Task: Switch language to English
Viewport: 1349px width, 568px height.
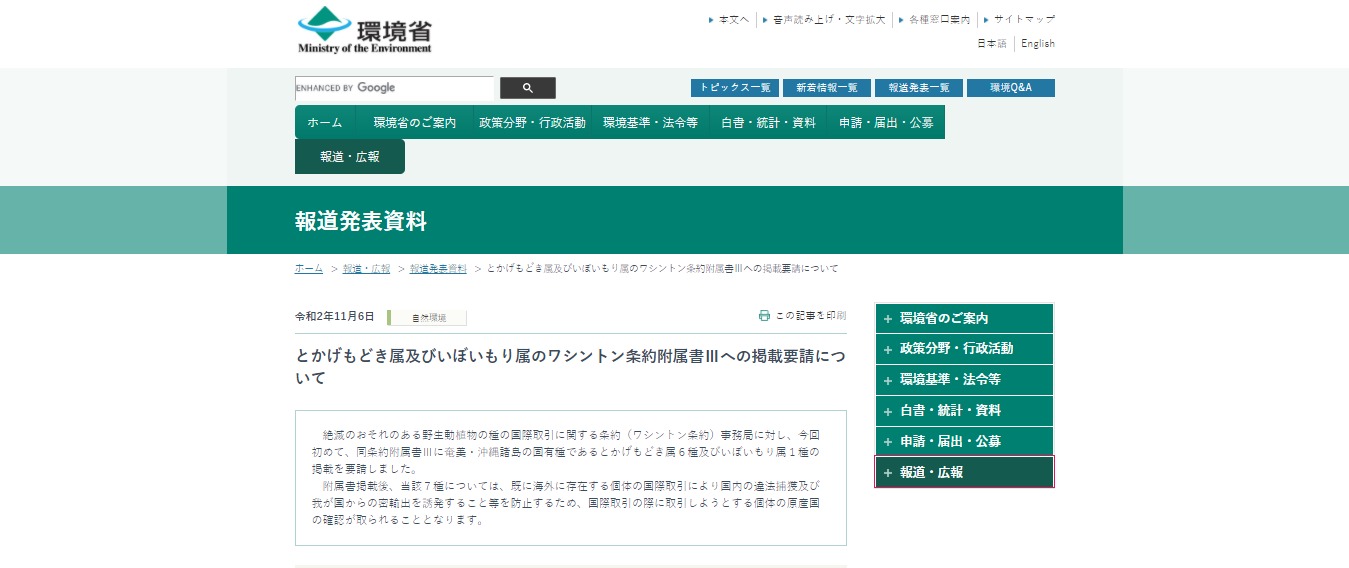Action: coord(1038,44)
